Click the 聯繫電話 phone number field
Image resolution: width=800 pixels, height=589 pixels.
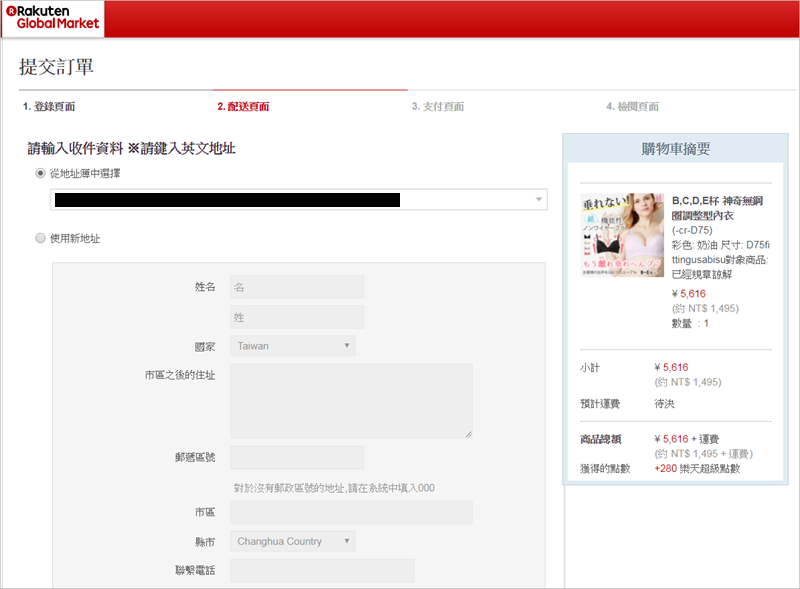click(321, 570)
